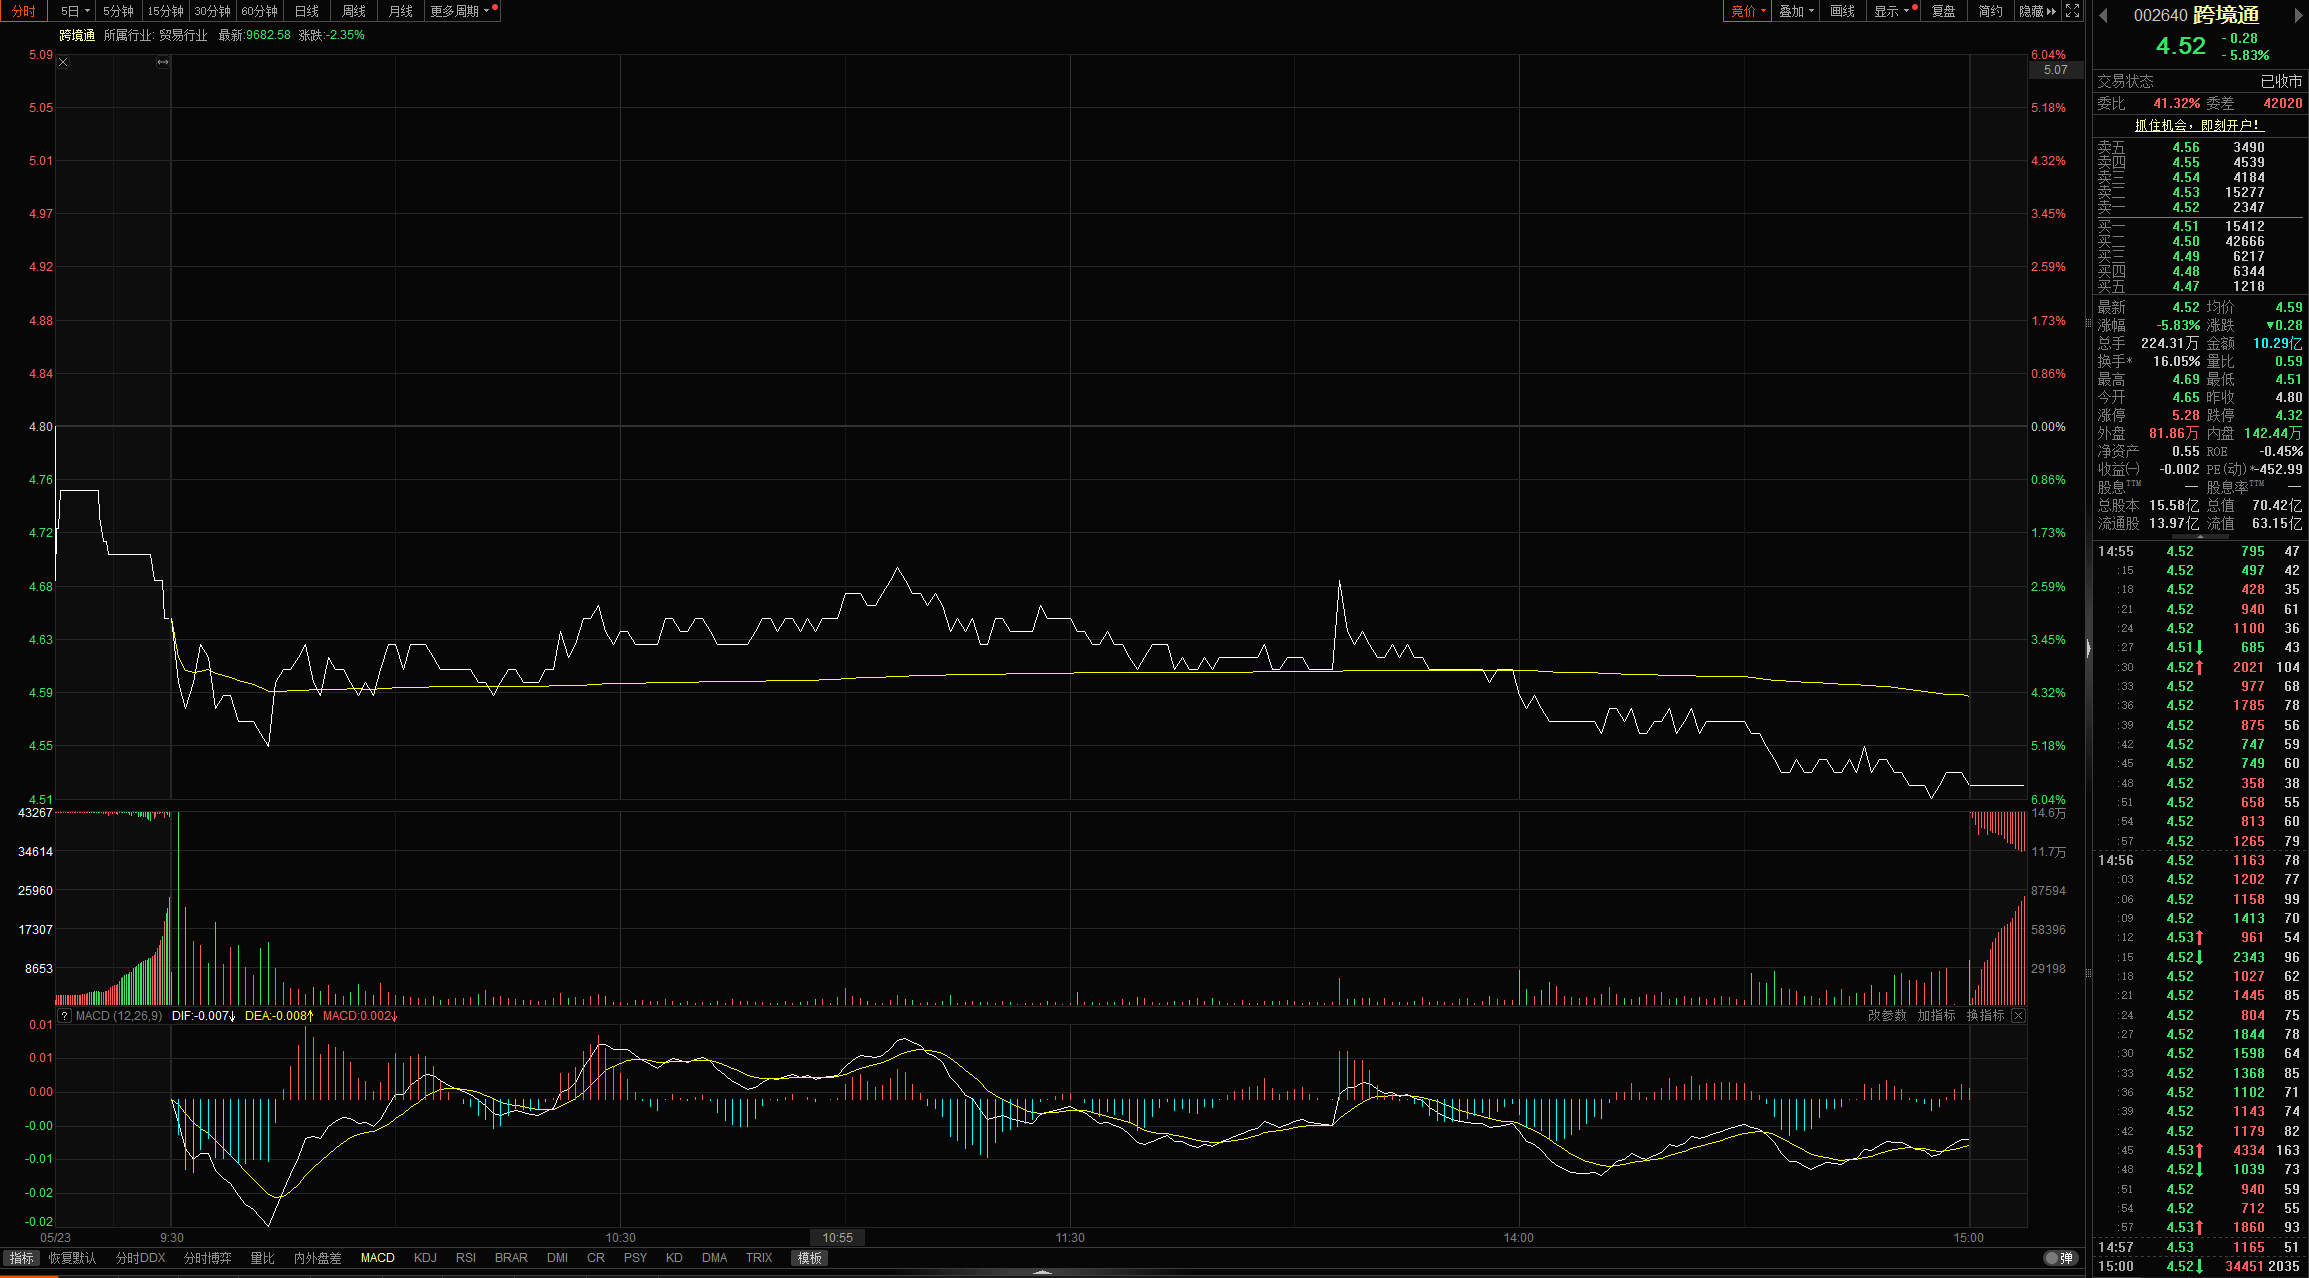2309x1278 pixels.
Task: Open the 叠加 overlay dropdown
Action: 1796,11
